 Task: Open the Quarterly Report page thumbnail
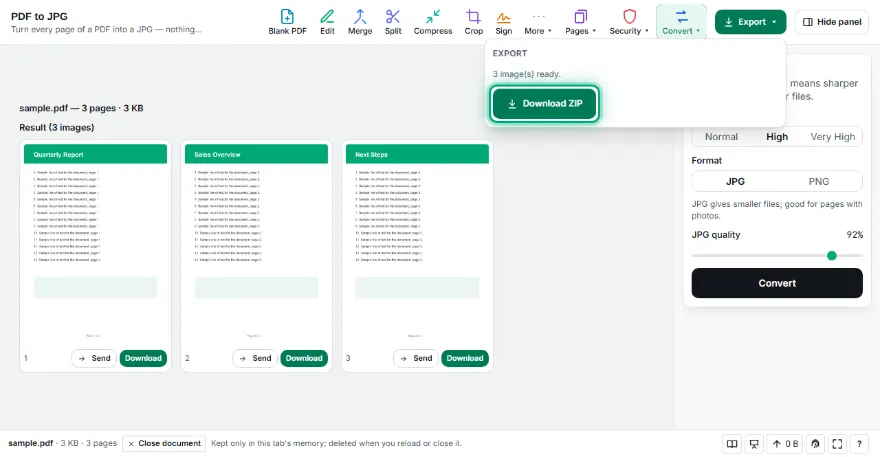95,244
